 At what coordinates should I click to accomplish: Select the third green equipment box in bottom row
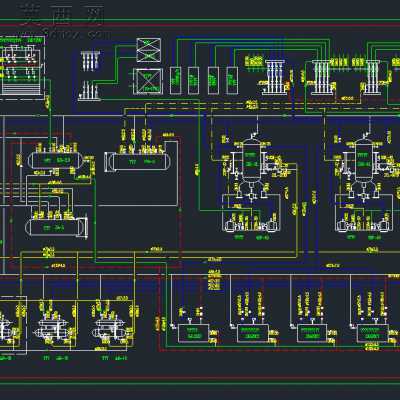pyautogui.click(x=312, y=333)
